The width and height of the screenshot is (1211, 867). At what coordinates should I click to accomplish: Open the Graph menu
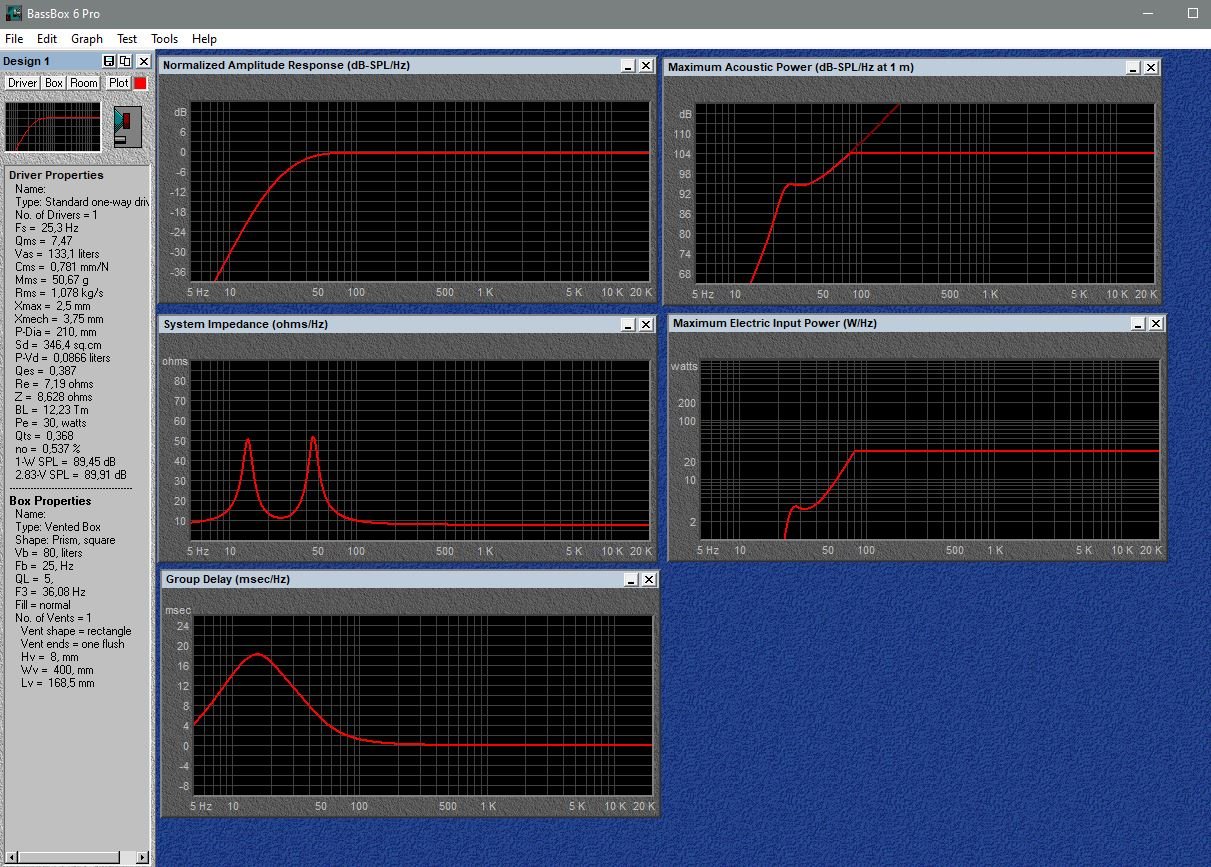[x=87, y=39]
